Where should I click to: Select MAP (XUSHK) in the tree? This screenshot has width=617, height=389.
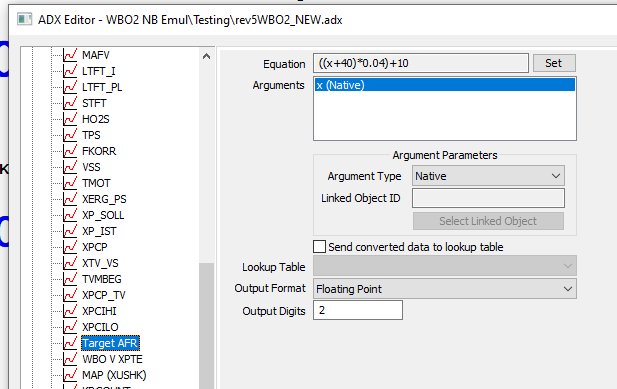pos(114,375)
